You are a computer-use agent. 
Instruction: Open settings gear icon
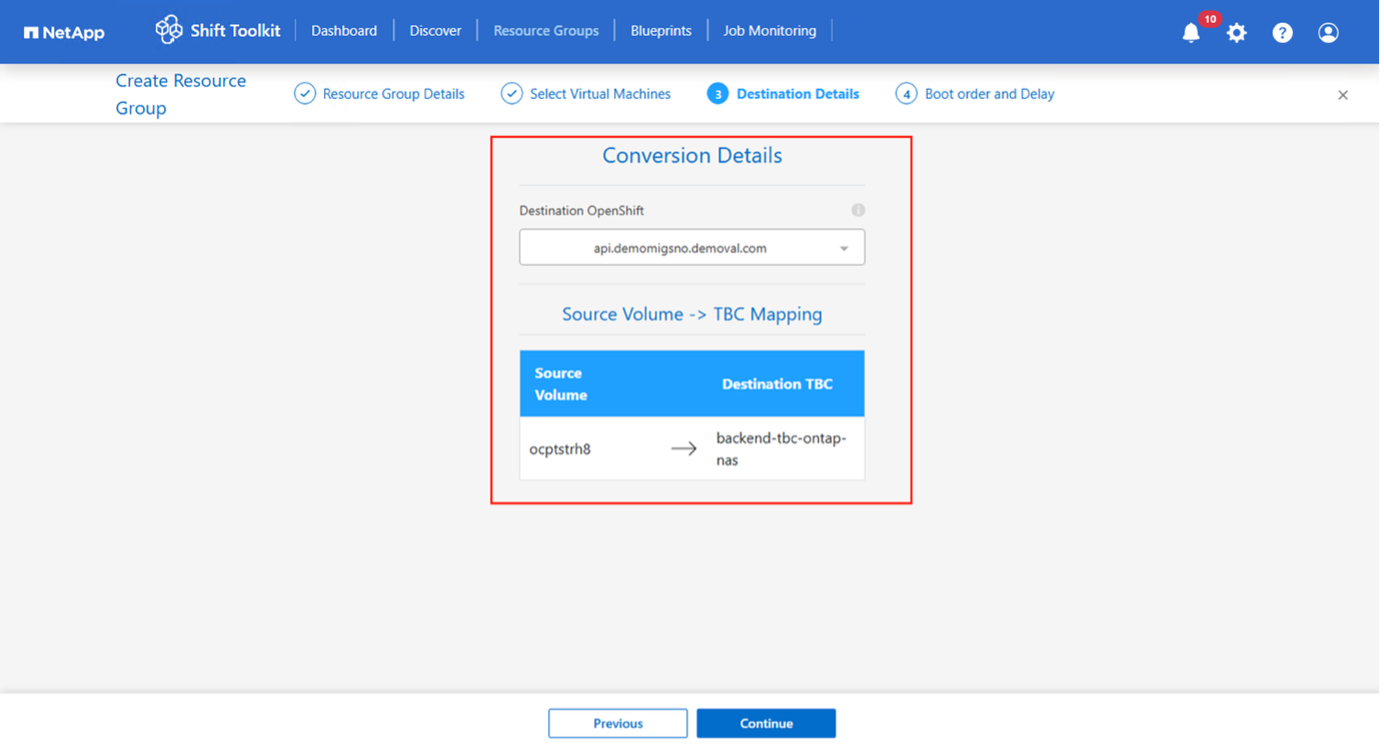1237,33
